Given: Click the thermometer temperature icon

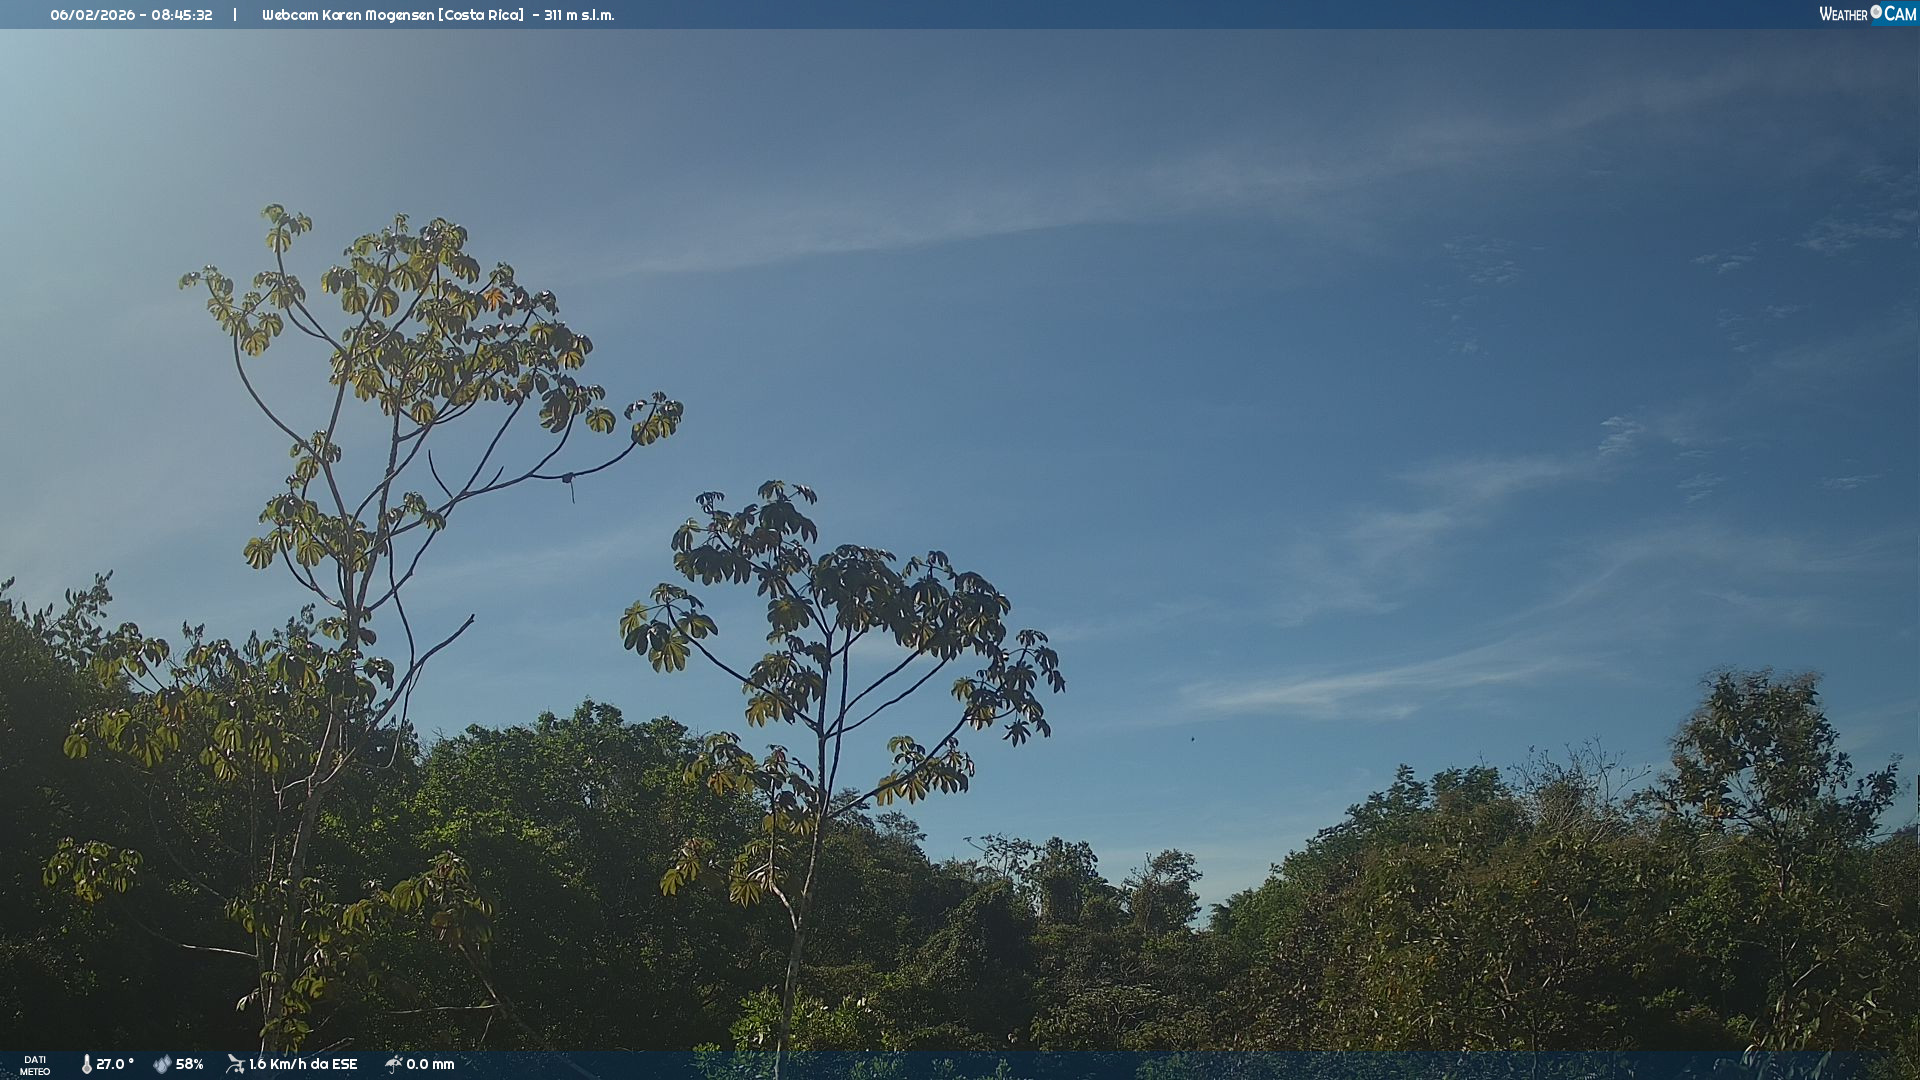Looking at the screenshot, I should point(87,1064).
